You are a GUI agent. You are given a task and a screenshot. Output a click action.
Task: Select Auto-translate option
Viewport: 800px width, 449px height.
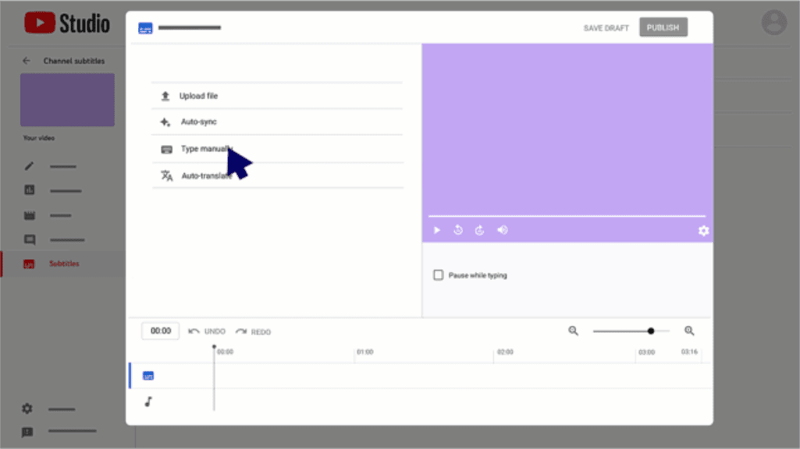point(203,175)
